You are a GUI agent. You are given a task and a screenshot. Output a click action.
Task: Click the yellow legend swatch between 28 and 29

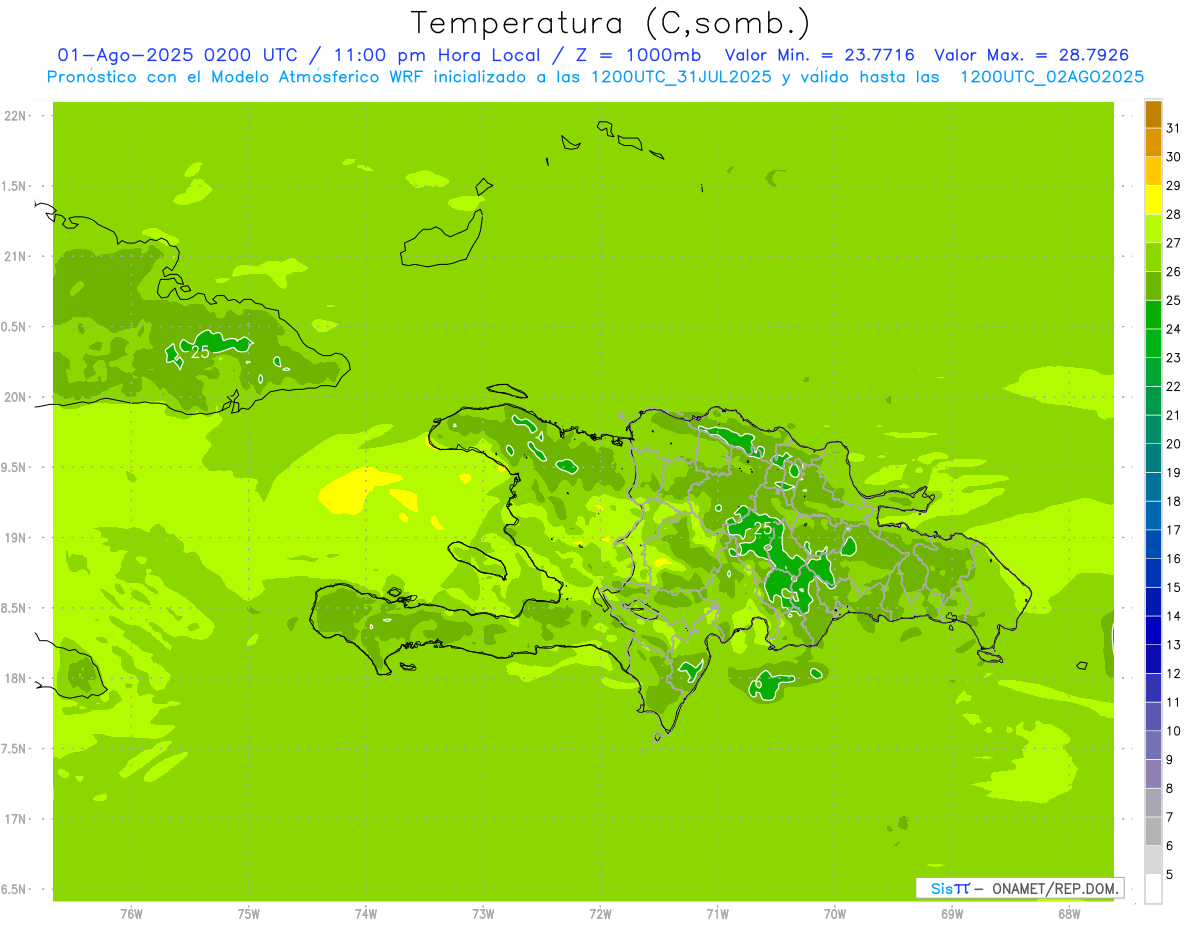[x=1153, y=200]
